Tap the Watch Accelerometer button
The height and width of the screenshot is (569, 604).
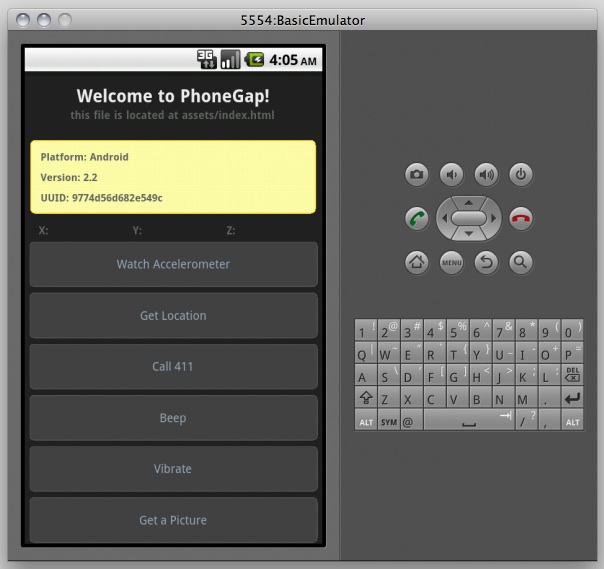pyautogui.click(x=174, y=264)
